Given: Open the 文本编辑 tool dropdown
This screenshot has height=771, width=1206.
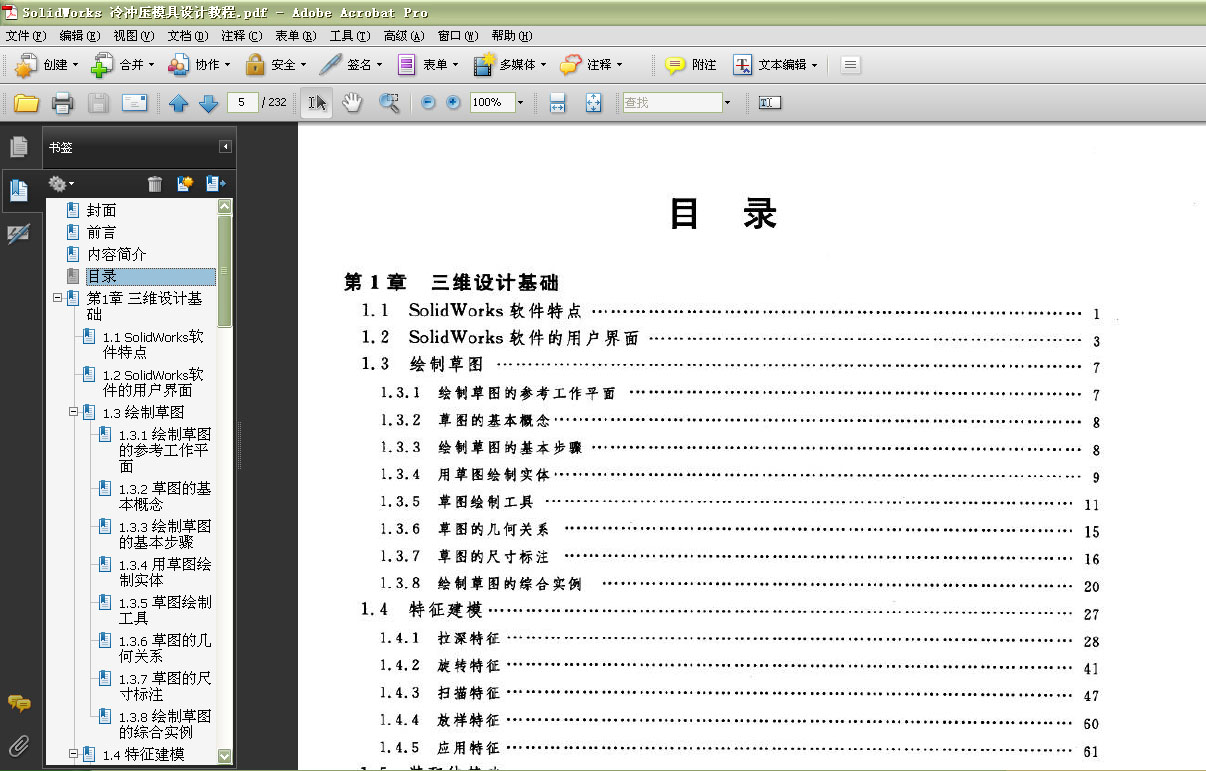Looking at the screenshot, I should click(x=775, y=65).
